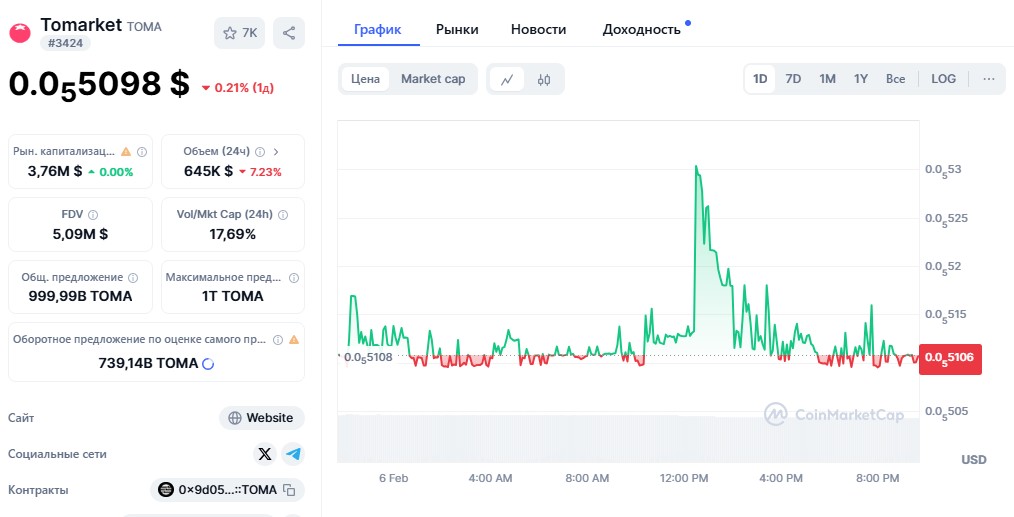This screenshot has width=1014, height=517.
Task: Click the 739,14B TOMA circulating value
Action: pos(148,363)
